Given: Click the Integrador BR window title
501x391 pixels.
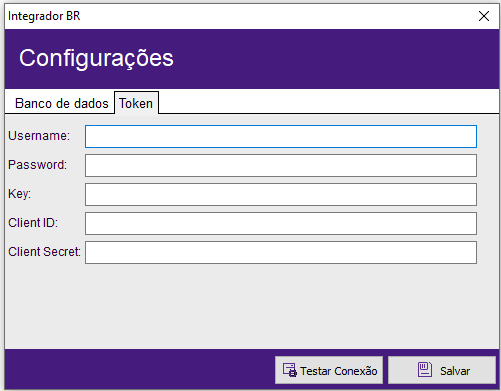Looking at the screenshot, I should 44,16.
